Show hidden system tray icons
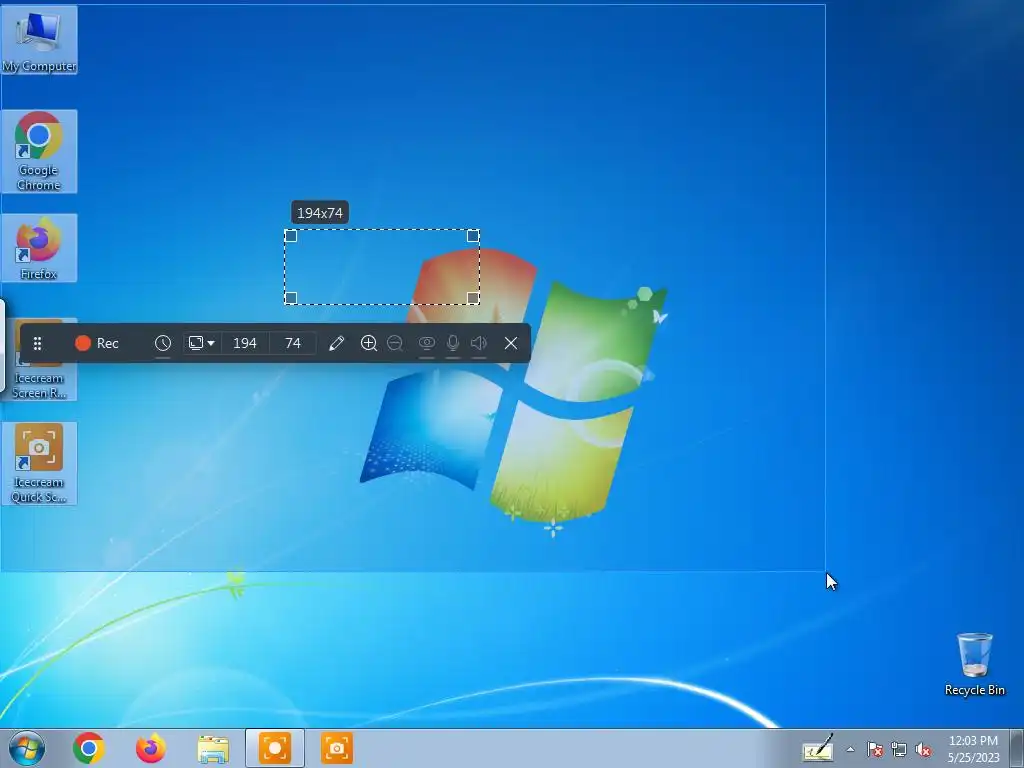The width and height of the screenshot is (1024, 768). 850,749
